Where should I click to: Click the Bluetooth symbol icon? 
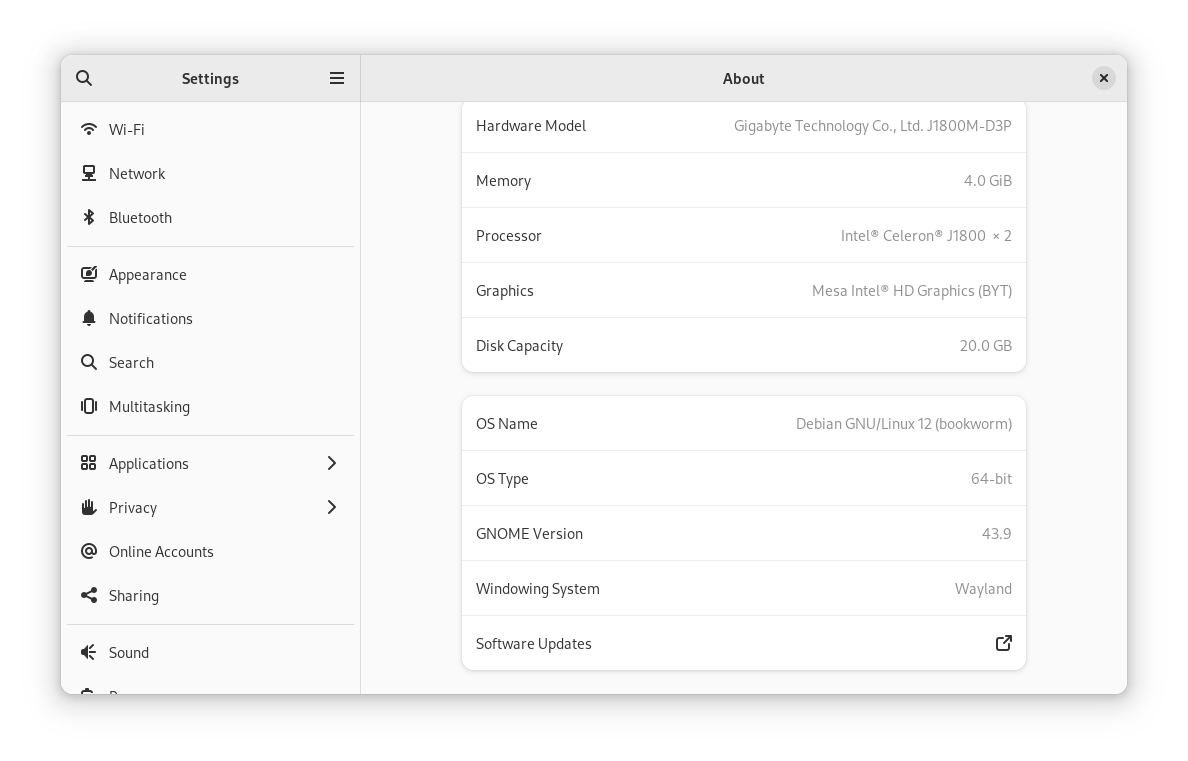[x=89, y=218]
